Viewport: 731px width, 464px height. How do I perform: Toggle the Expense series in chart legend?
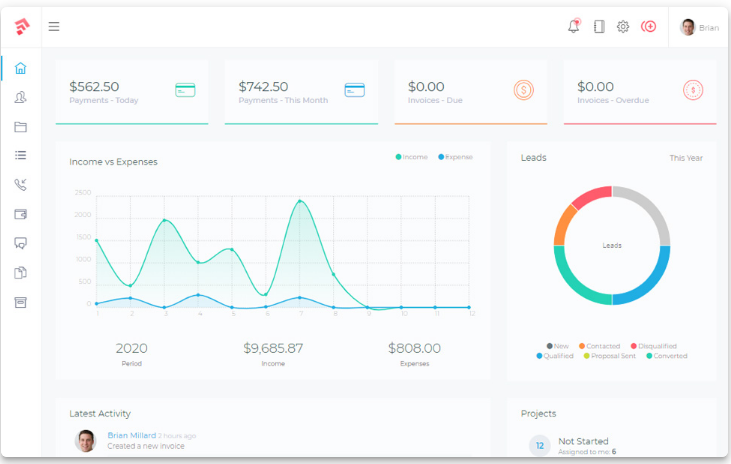pyautogui.click(x=456, y=157)
